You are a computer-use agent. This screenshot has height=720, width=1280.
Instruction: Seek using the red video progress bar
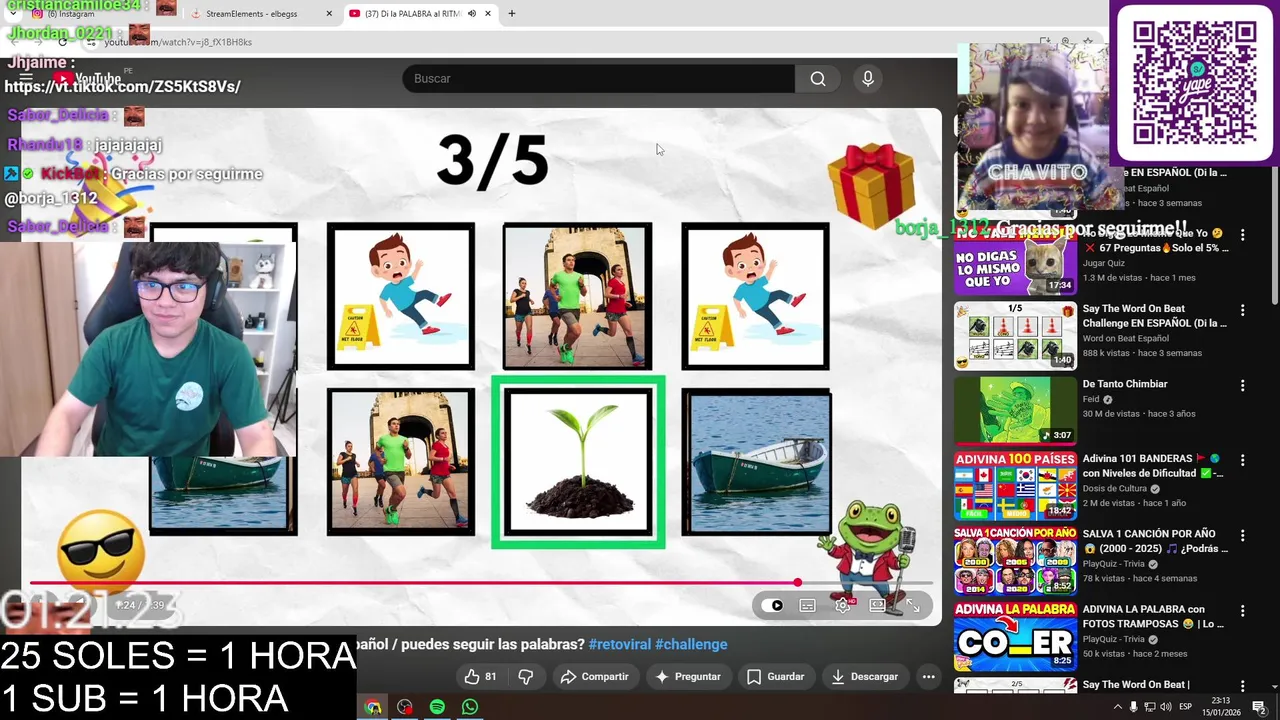(x=480, y=582)
